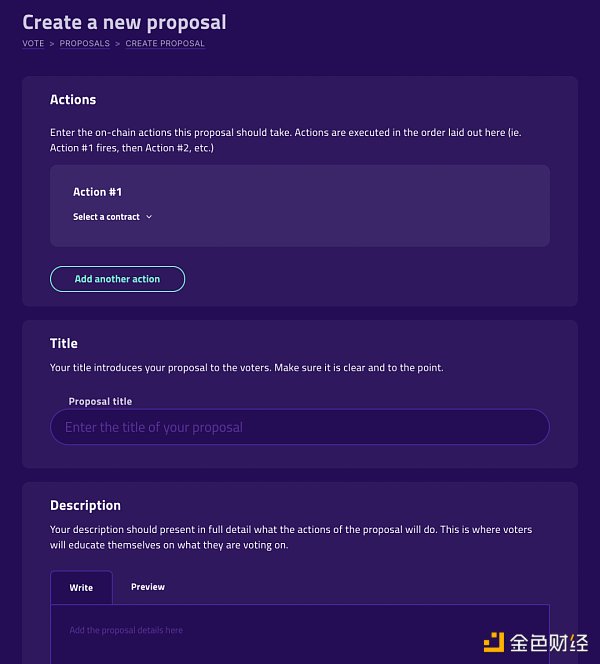Switch to the Write tab

click(x=81, y=588)
